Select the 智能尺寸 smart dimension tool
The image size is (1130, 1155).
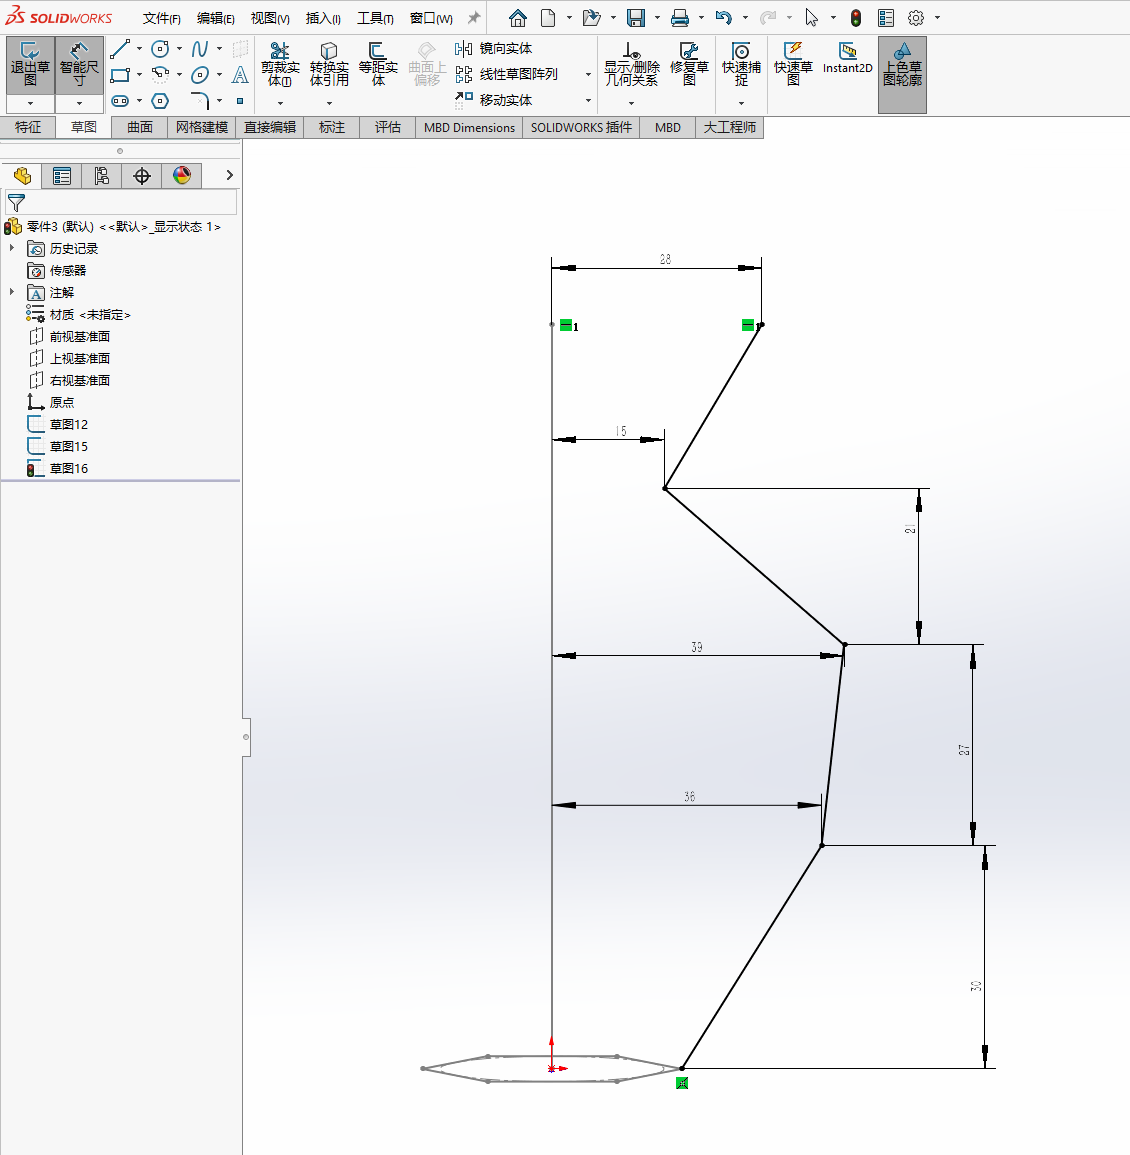click(x=79, y=64)
